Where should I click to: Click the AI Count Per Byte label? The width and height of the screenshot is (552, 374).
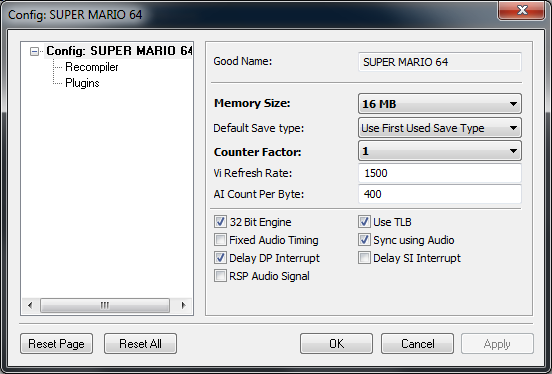coord(259,194)
